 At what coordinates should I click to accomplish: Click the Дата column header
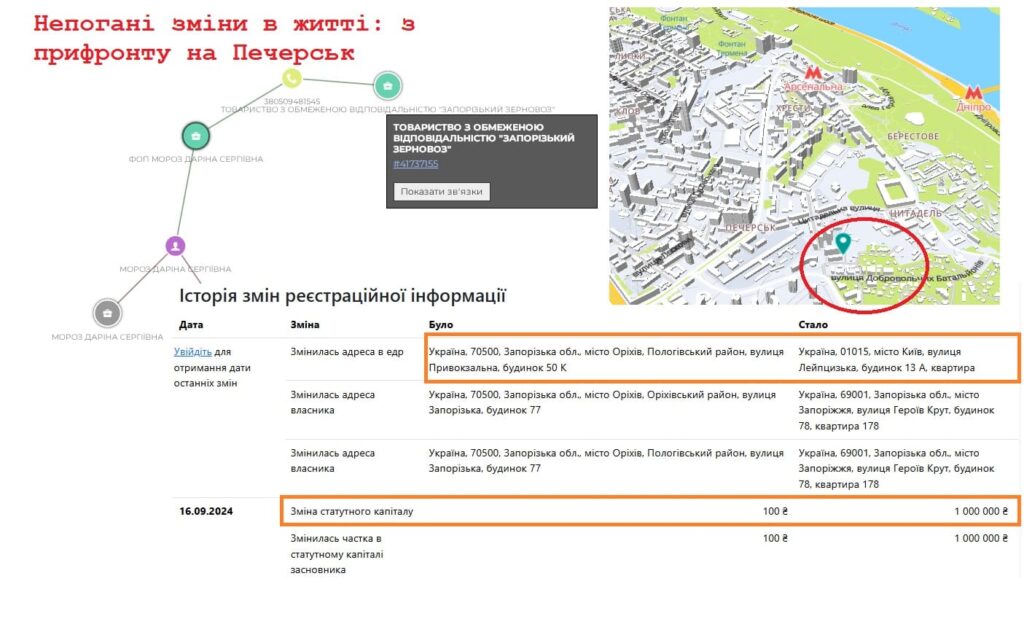[x=190, y=325]
